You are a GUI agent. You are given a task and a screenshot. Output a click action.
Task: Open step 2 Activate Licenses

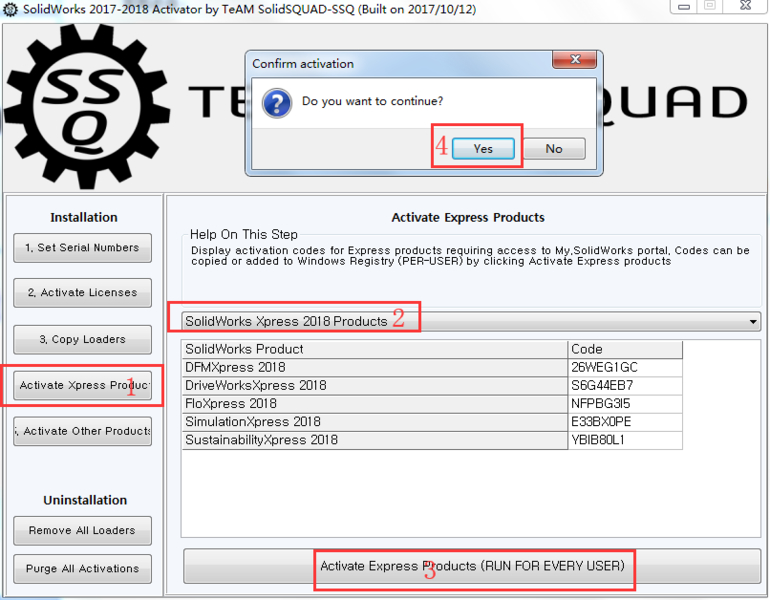(82, 293)
